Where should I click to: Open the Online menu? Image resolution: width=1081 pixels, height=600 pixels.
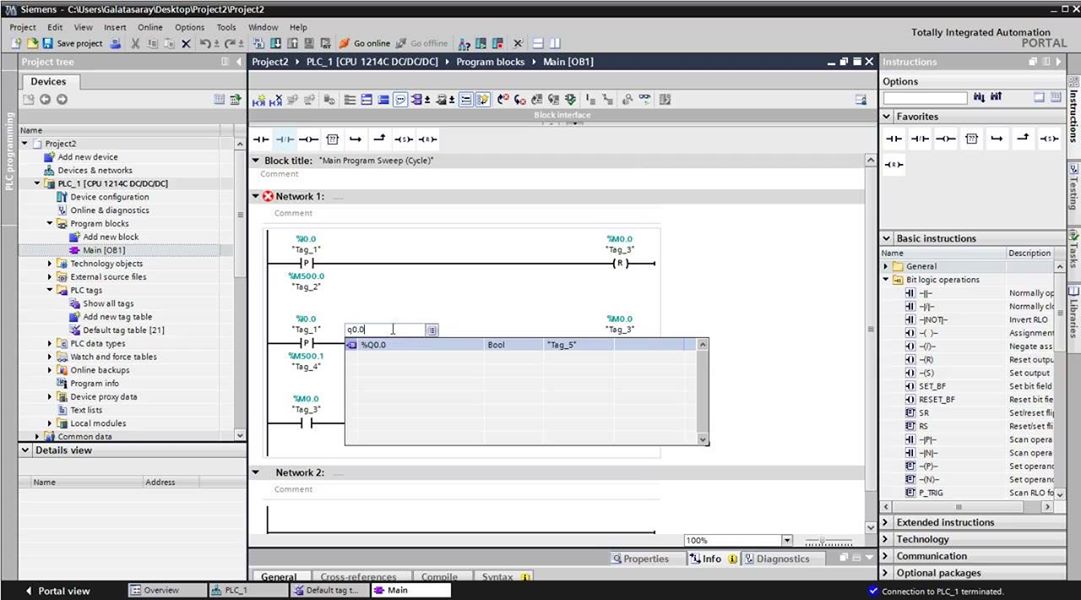[x=150, y=28]
